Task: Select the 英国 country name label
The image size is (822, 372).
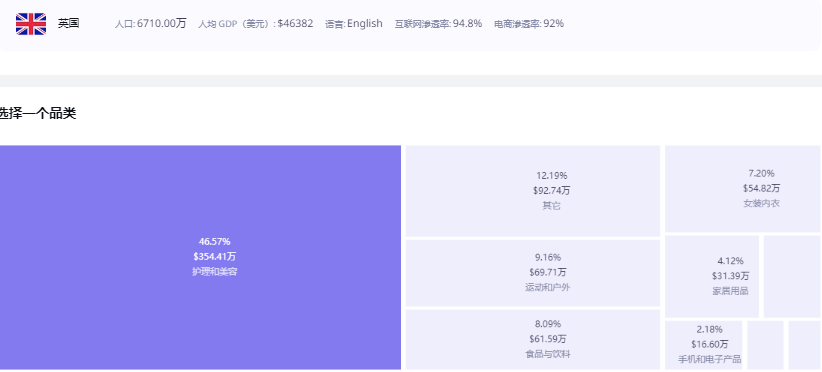Action: coord(68,24)
